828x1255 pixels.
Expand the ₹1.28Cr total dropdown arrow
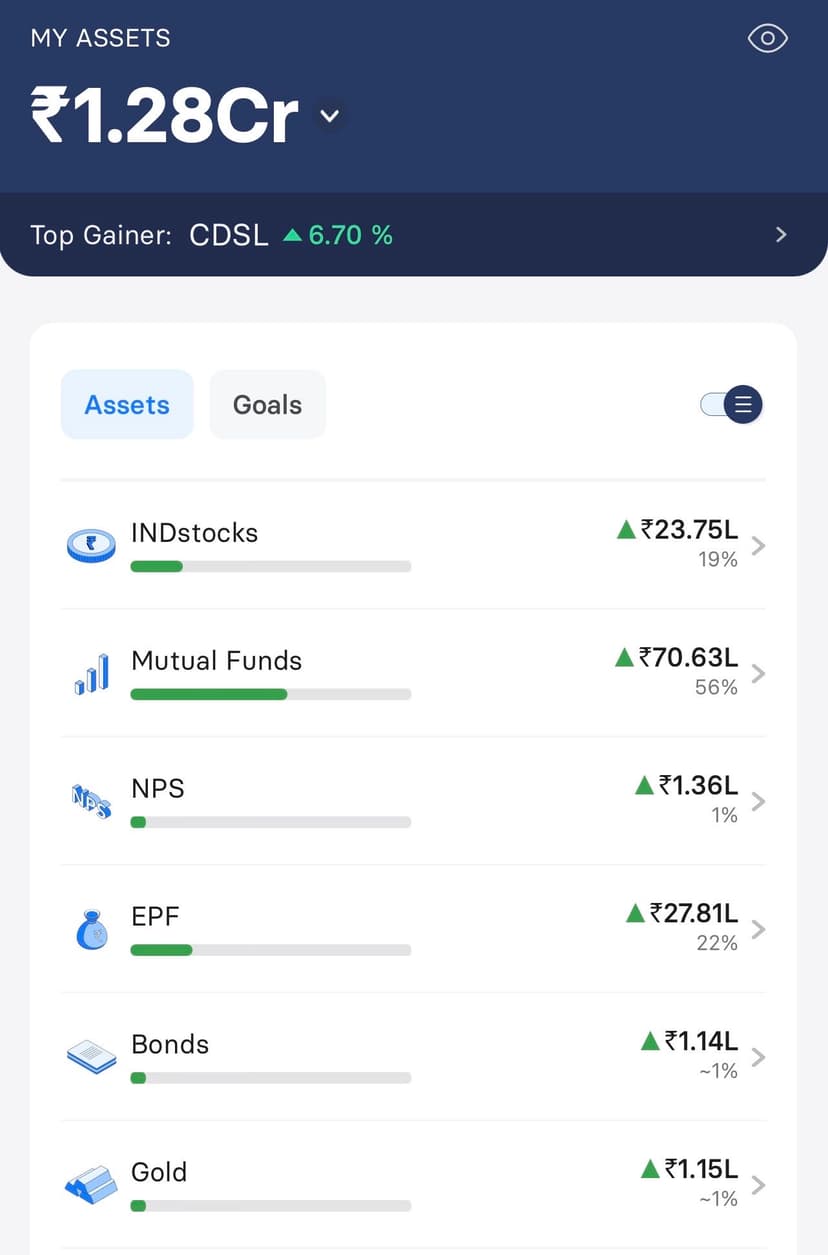(330, 116)
